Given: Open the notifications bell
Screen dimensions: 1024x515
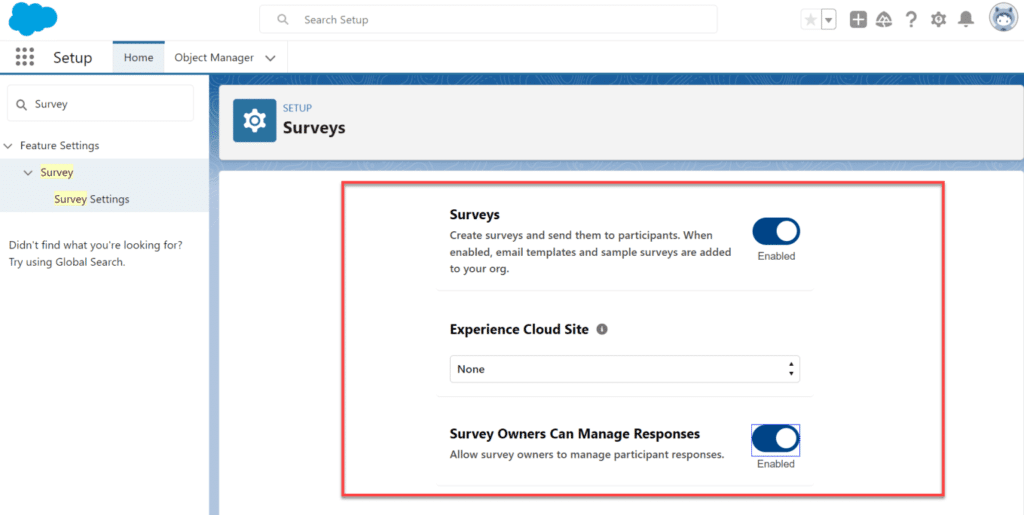Looking at the screenshot, I should pos(965,19).
